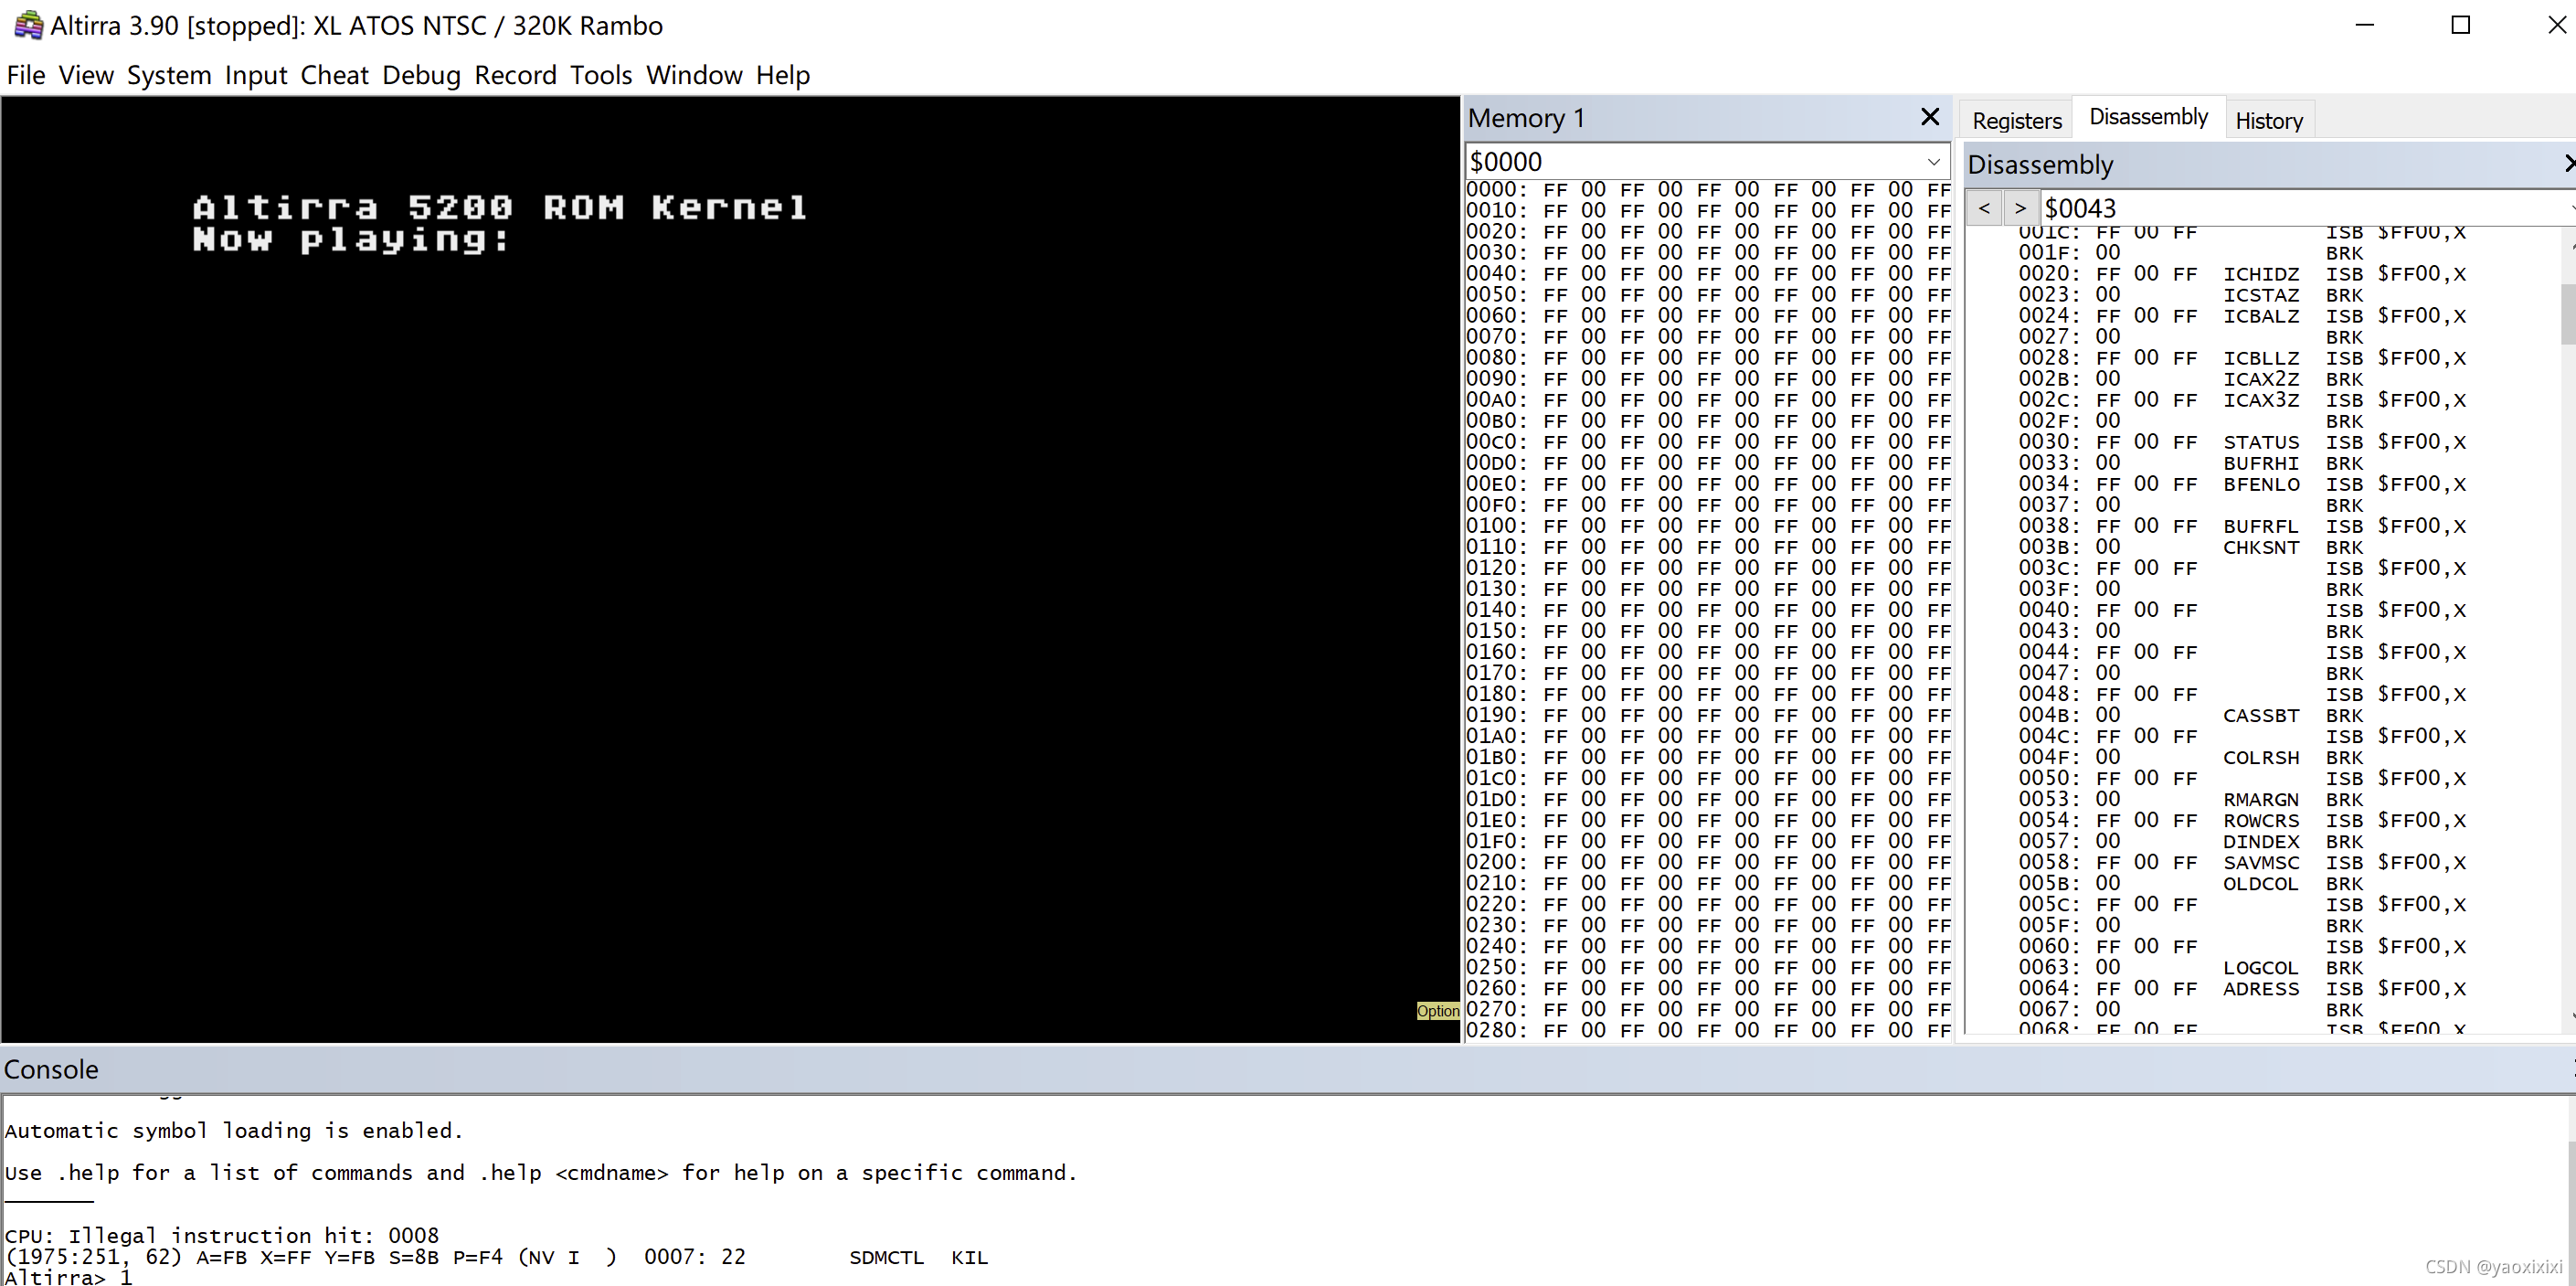Click the Option indicator on emulator display
The height and width of the screenshot is (1286, 2576).
click(1437, 1011)
